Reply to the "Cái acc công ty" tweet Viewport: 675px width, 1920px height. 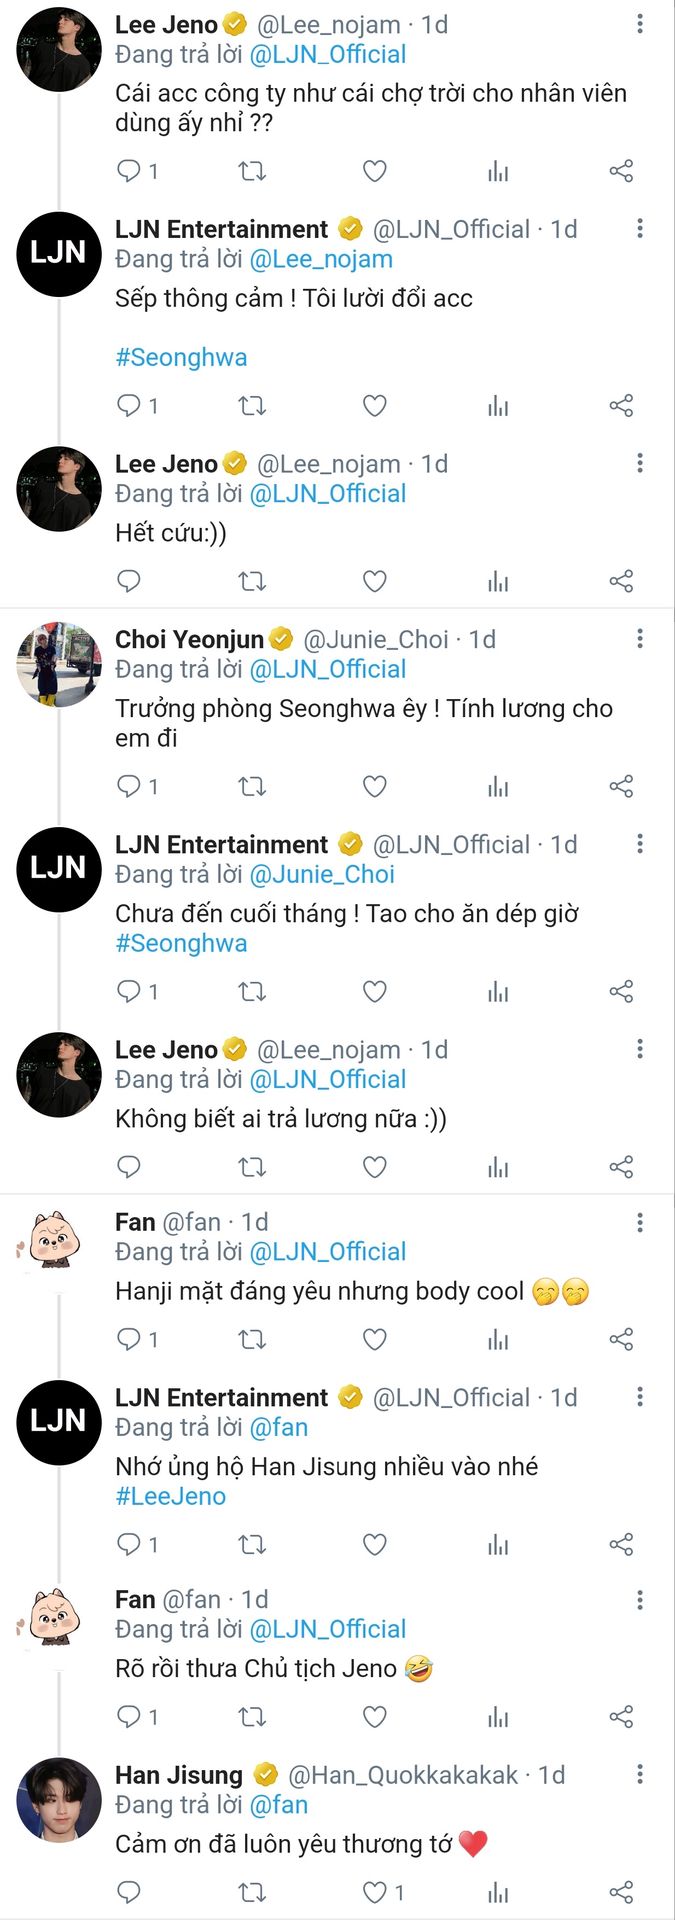pos(129,171)
